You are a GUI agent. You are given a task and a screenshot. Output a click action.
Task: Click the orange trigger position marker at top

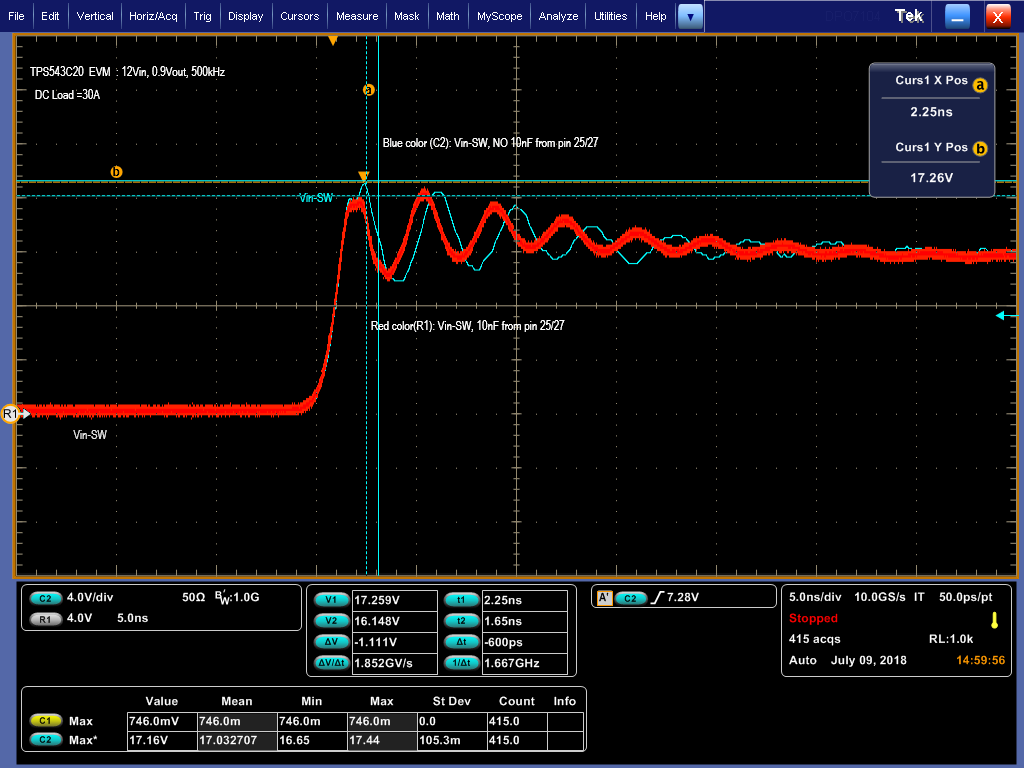point(333,41)
